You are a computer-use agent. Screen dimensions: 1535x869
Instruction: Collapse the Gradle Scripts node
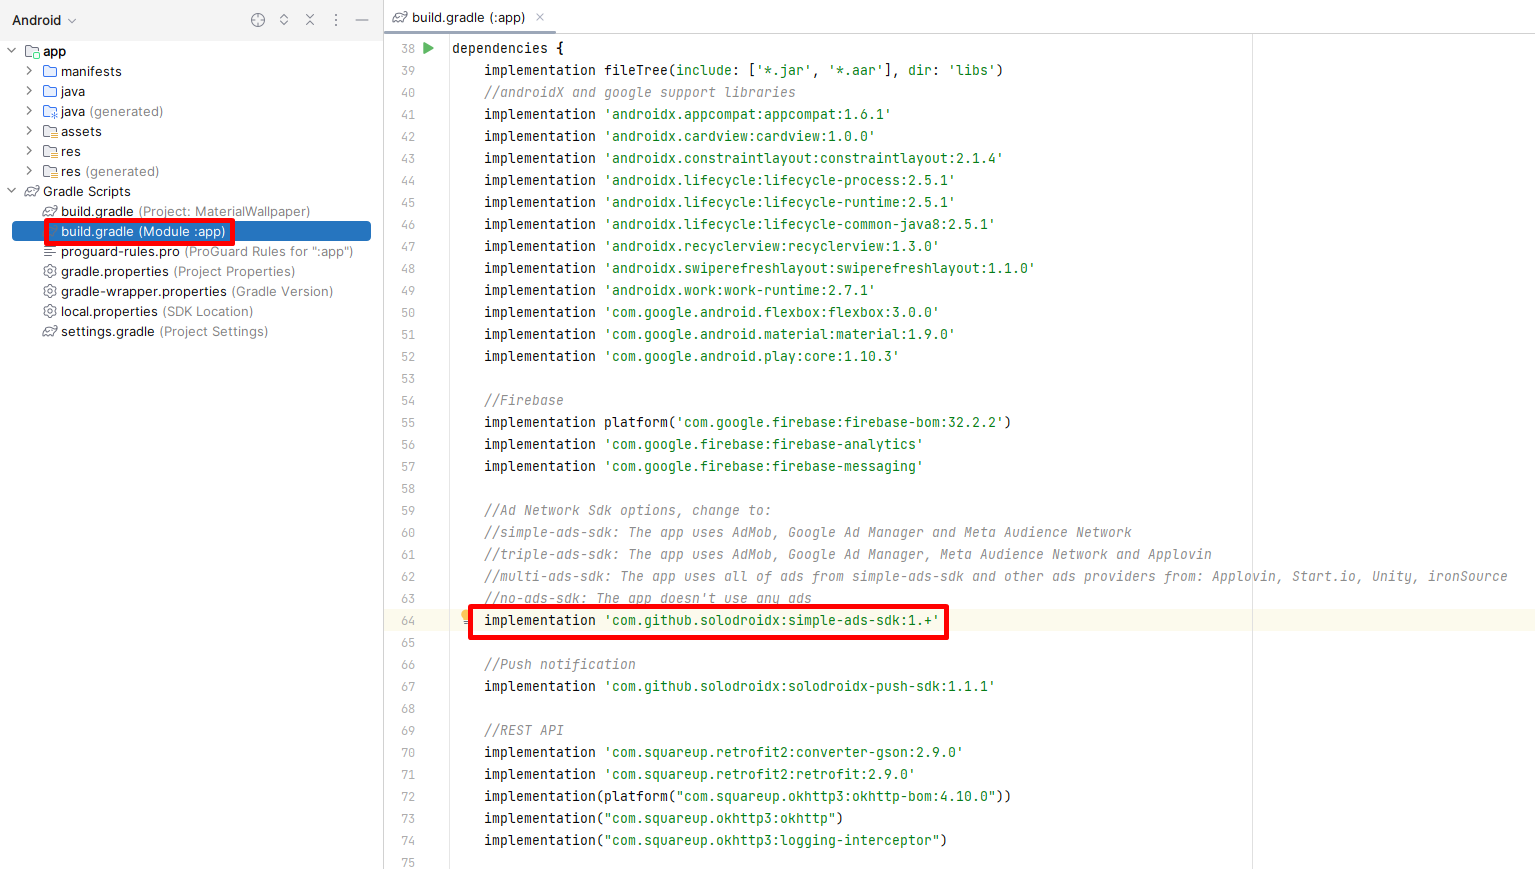point(12,191)
